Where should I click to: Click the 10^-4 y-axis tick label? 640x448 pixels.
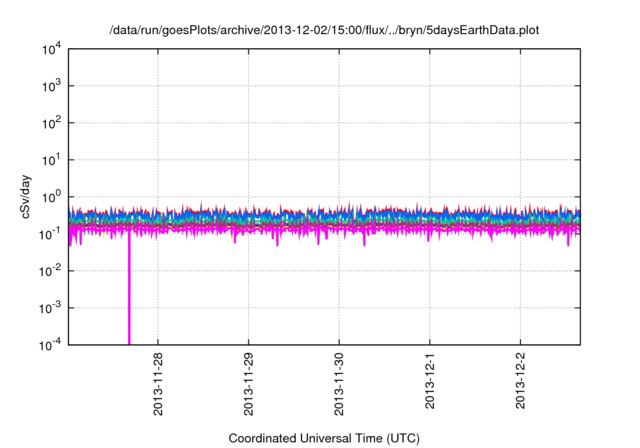click(x=50, y=346)
